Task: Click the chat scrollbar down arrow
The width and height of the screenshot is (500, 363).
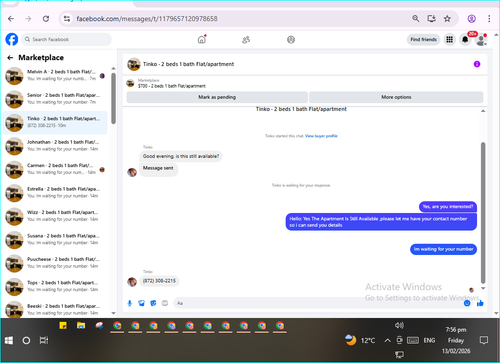Action: tap(483, 288)
